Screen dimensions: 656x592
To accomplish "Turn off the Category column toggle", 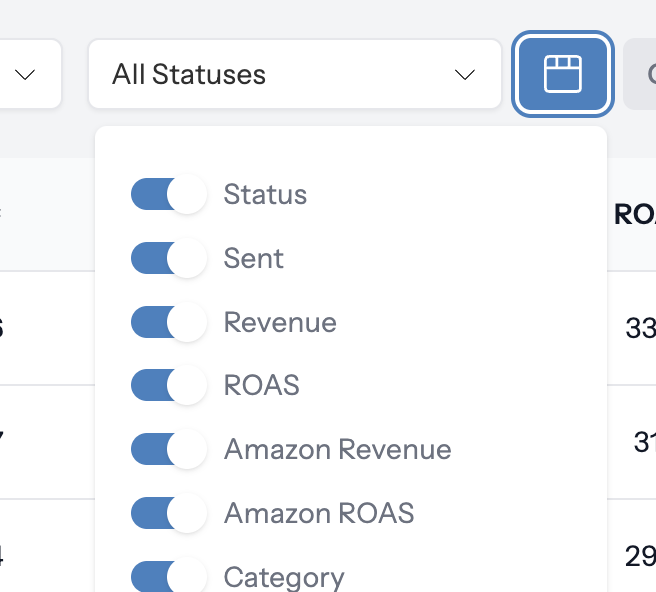I will [168, 576].
